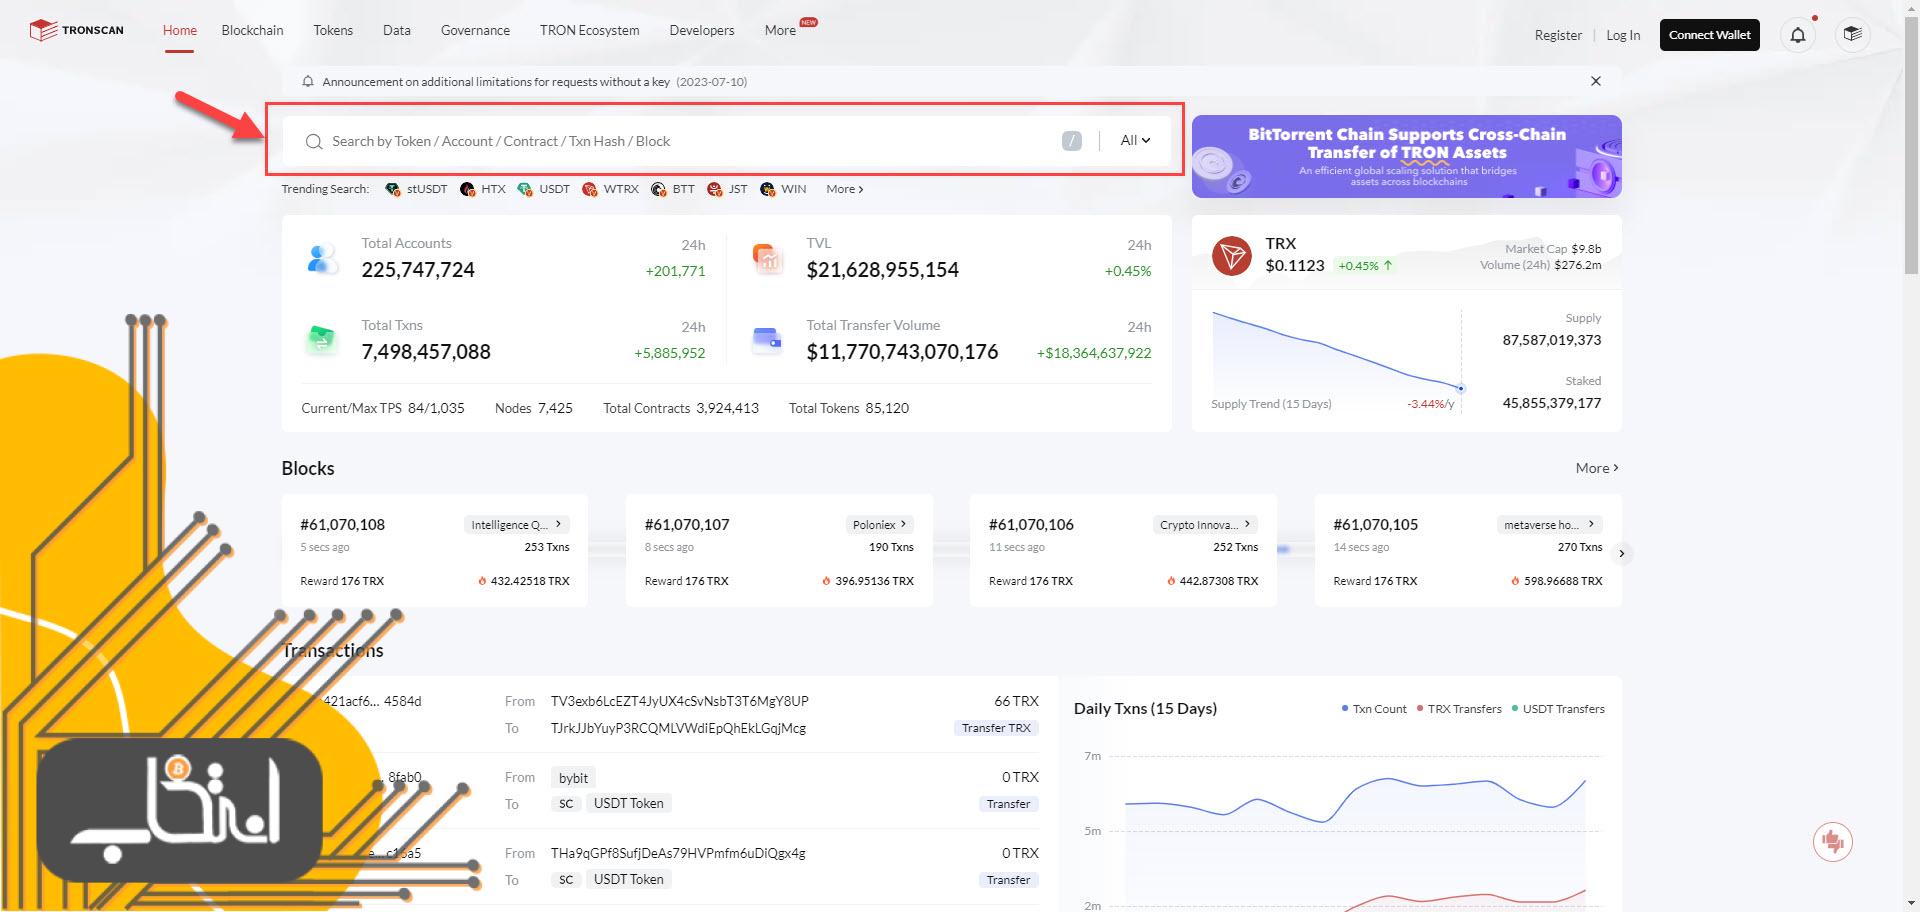The width and height of the screenshot is (1920, 912).
Task: Click the search magnifier icon
Action: (x=314, y=141)
